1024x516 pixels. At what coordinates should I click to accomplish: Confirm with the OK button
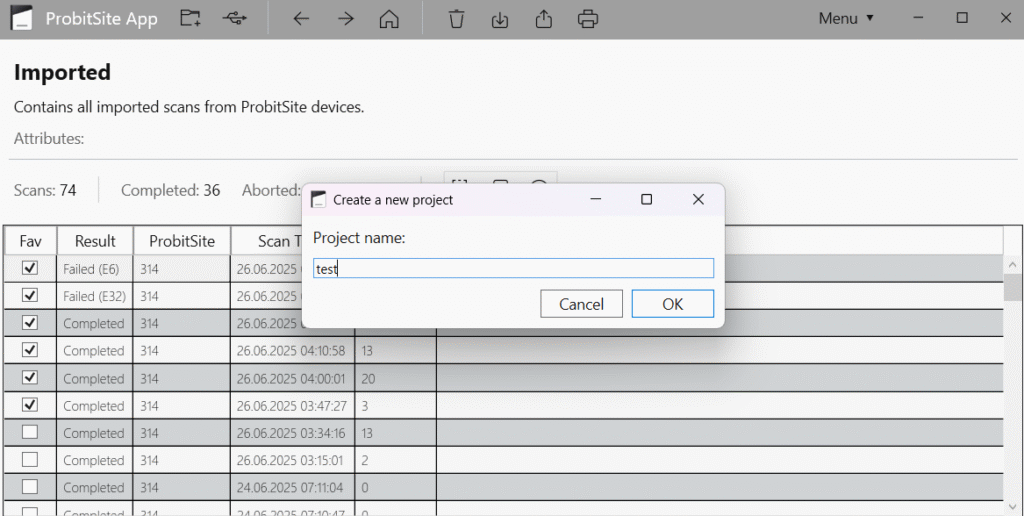click(673, 304)
